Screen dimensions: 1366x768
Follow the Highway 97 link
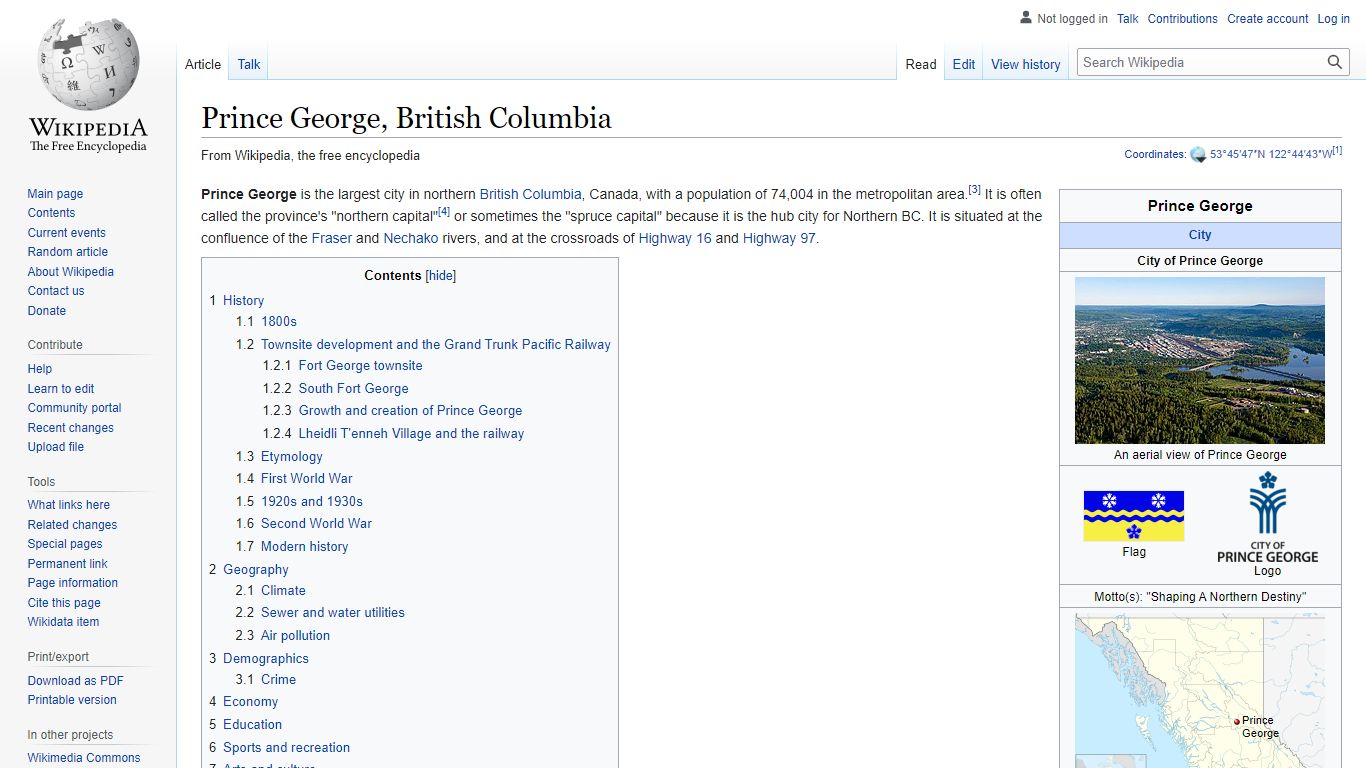point(780,238)
